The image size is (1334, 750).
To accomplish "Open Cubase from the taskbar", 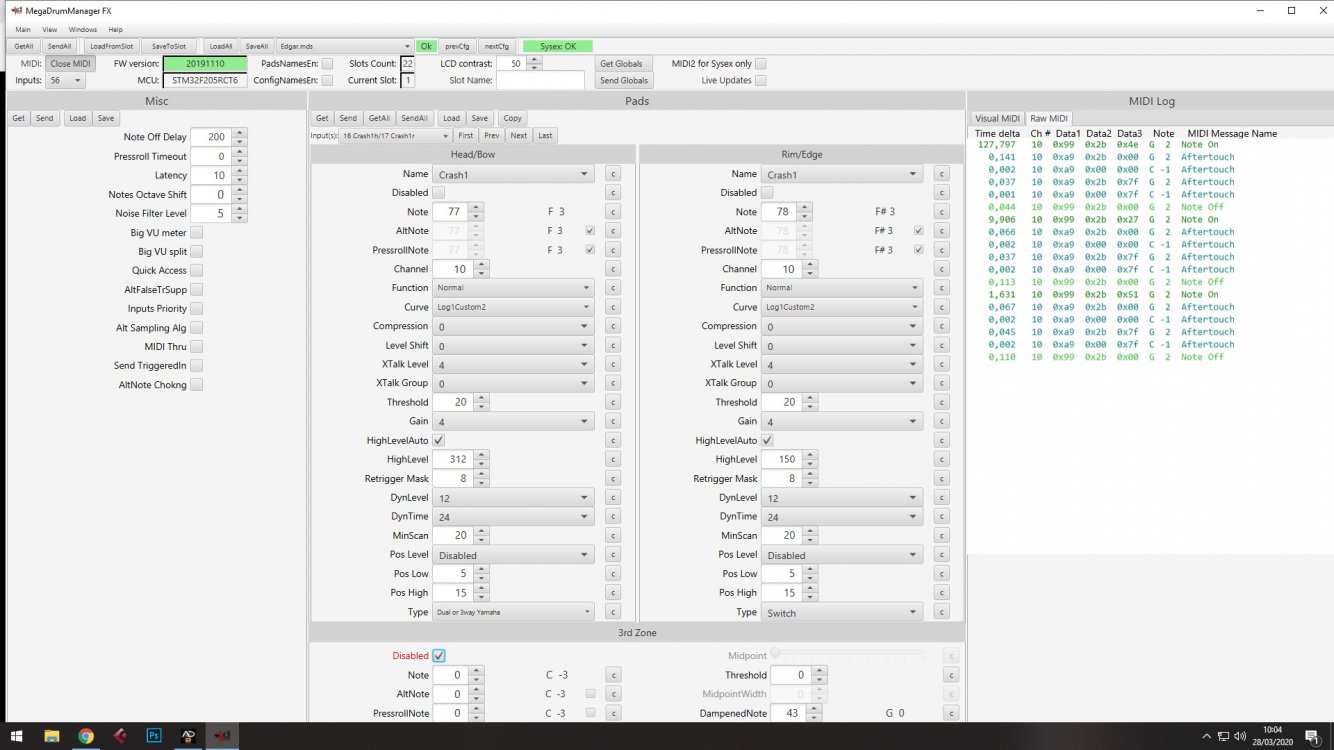I will coord(120,735).
